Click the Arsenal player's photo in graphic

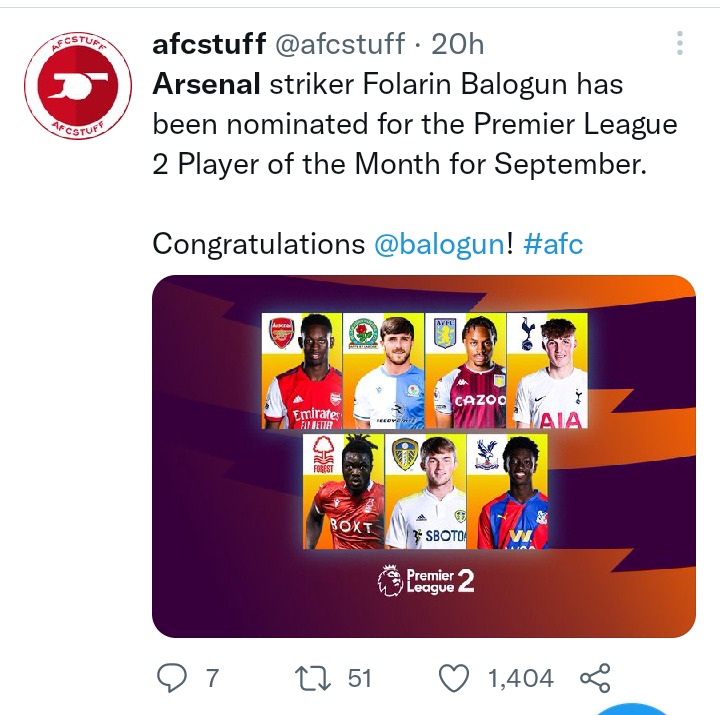(x=302, y=371)
